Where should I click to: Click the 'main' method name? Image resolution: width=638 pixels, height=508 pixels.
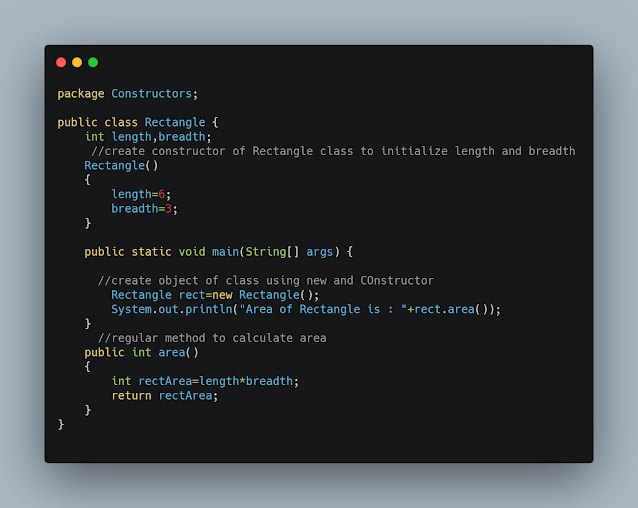pyautogui.click(x=225, y=252)
